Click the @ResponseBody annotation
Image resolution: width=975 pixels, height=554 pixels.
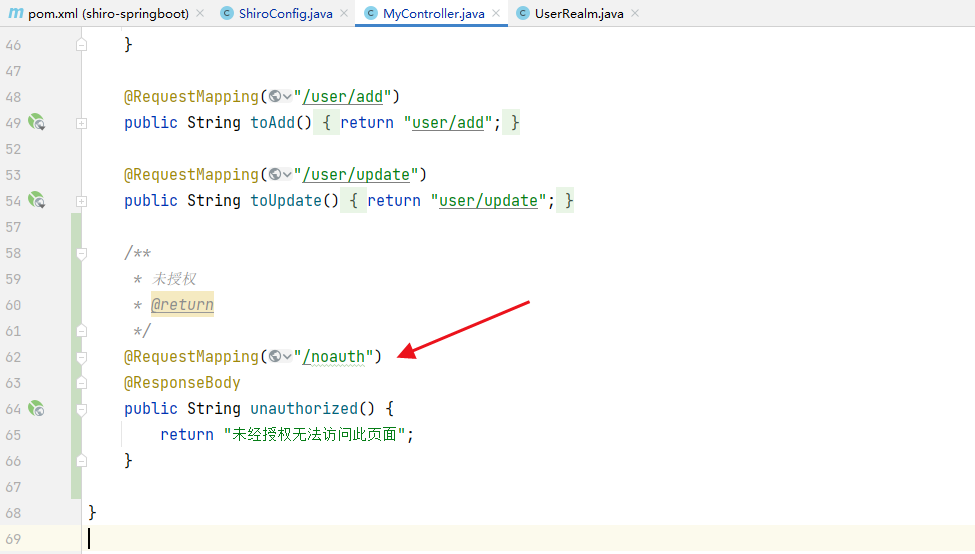182,383
